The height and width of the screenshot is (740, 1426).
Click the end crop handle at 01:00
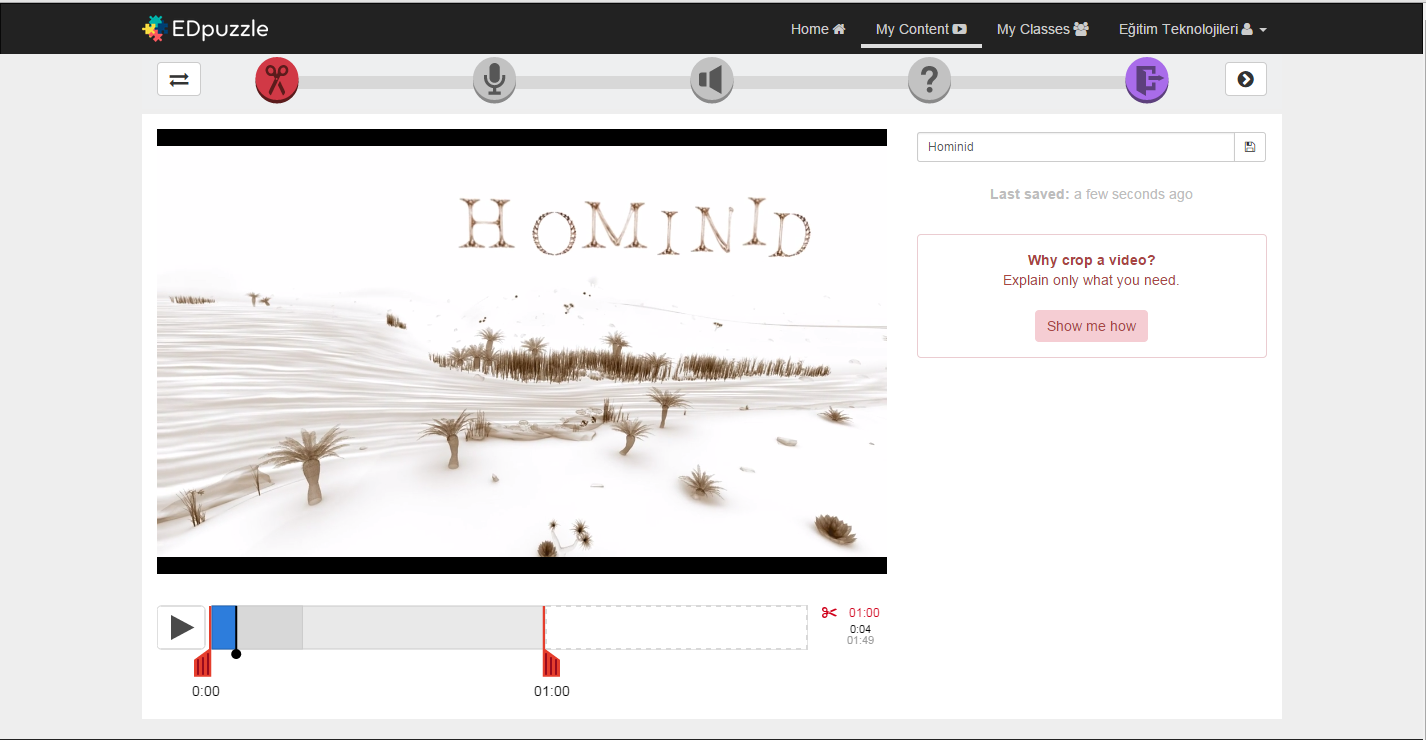point(551,663)
